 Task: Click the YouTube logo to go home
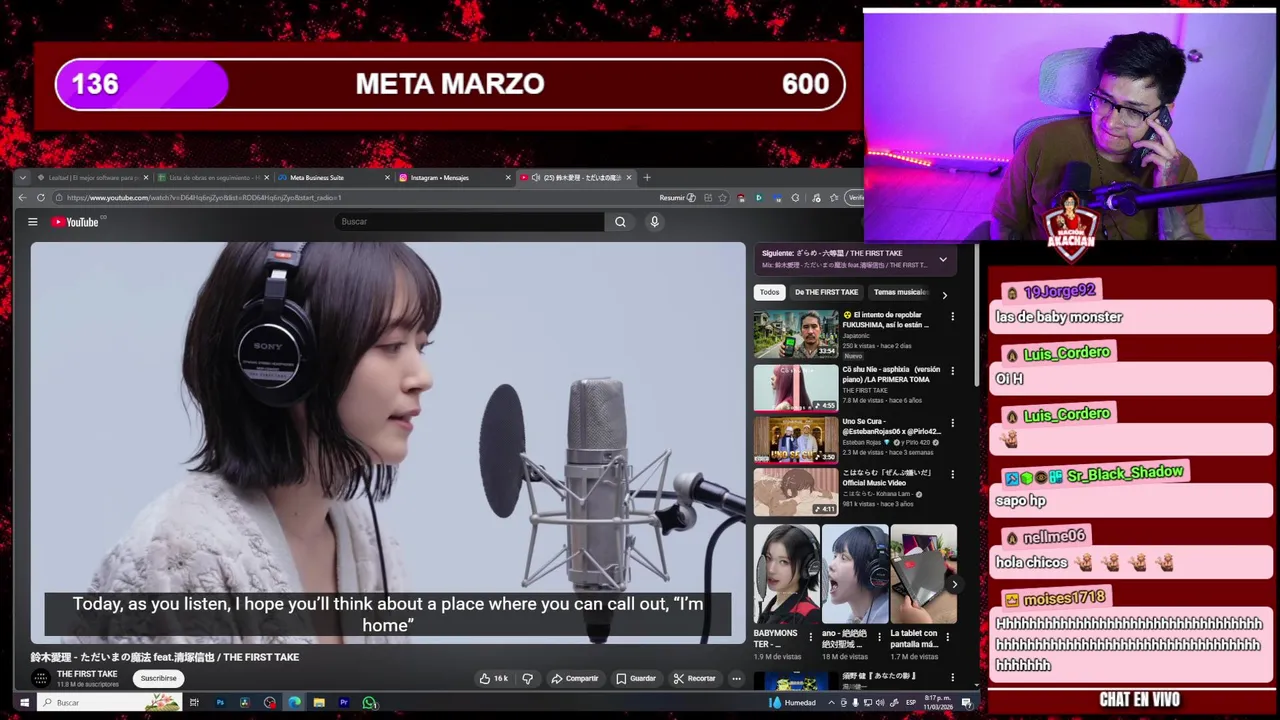(x=75, y=222)
